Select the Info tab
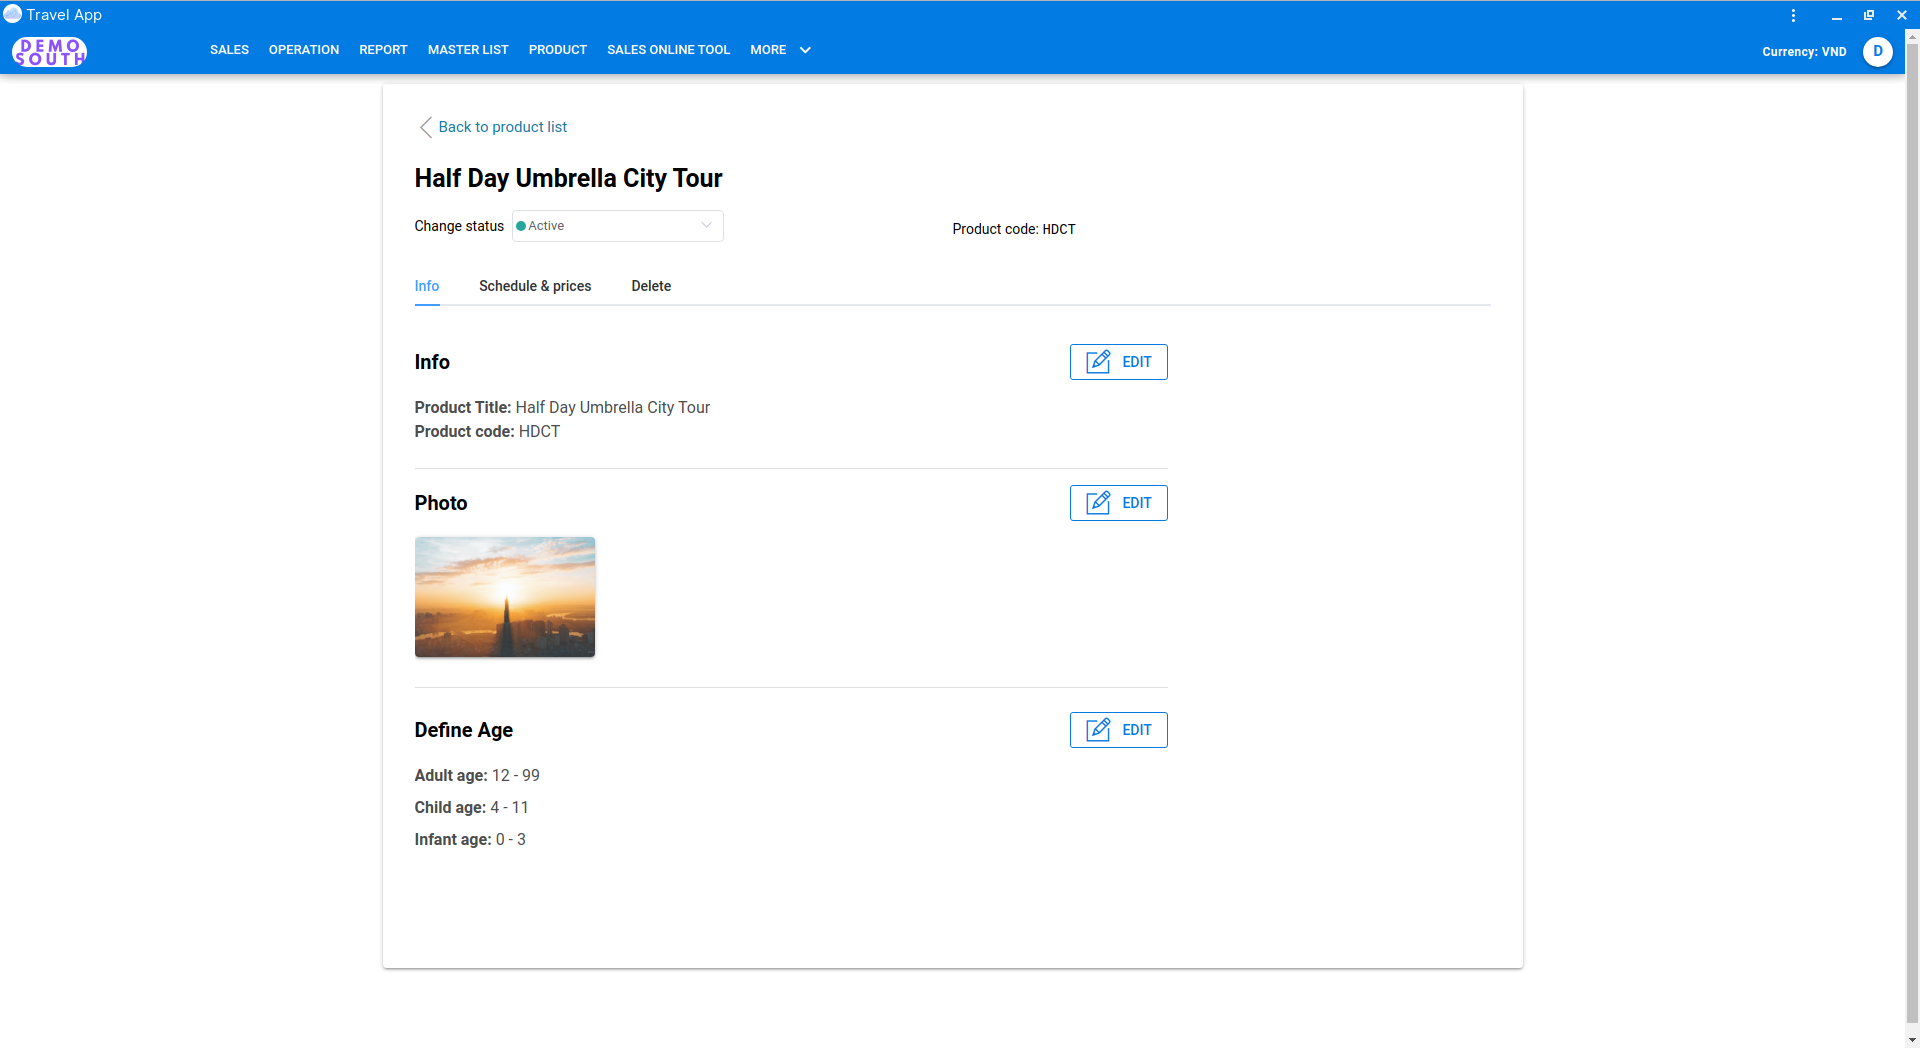 [426, 286]
